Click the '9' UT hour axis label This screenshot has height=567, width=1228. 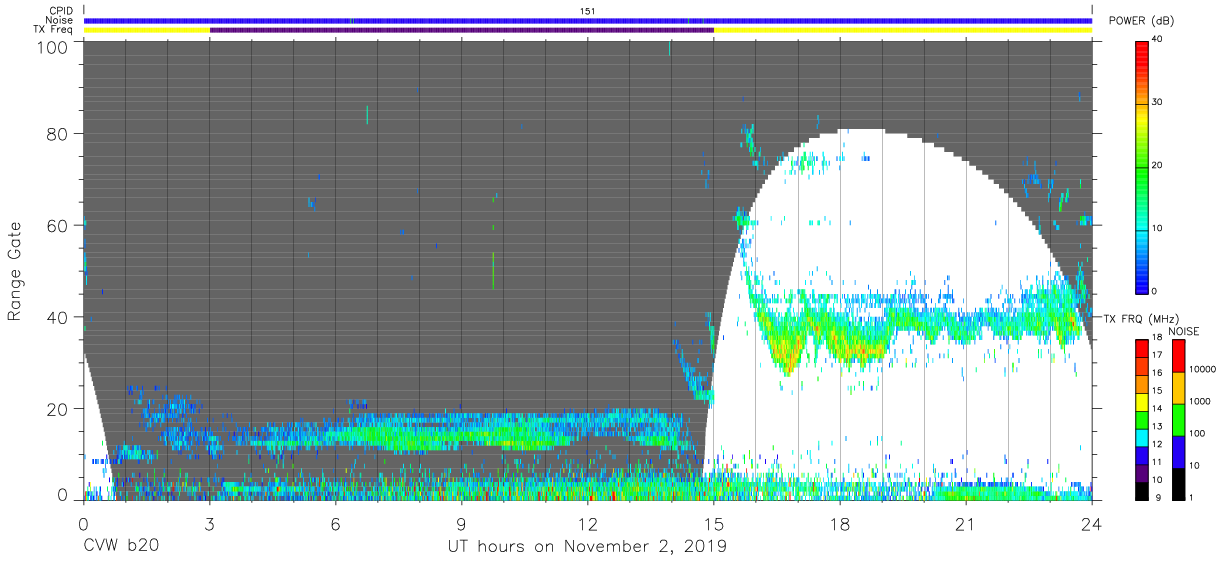click(x=462, y=524)
